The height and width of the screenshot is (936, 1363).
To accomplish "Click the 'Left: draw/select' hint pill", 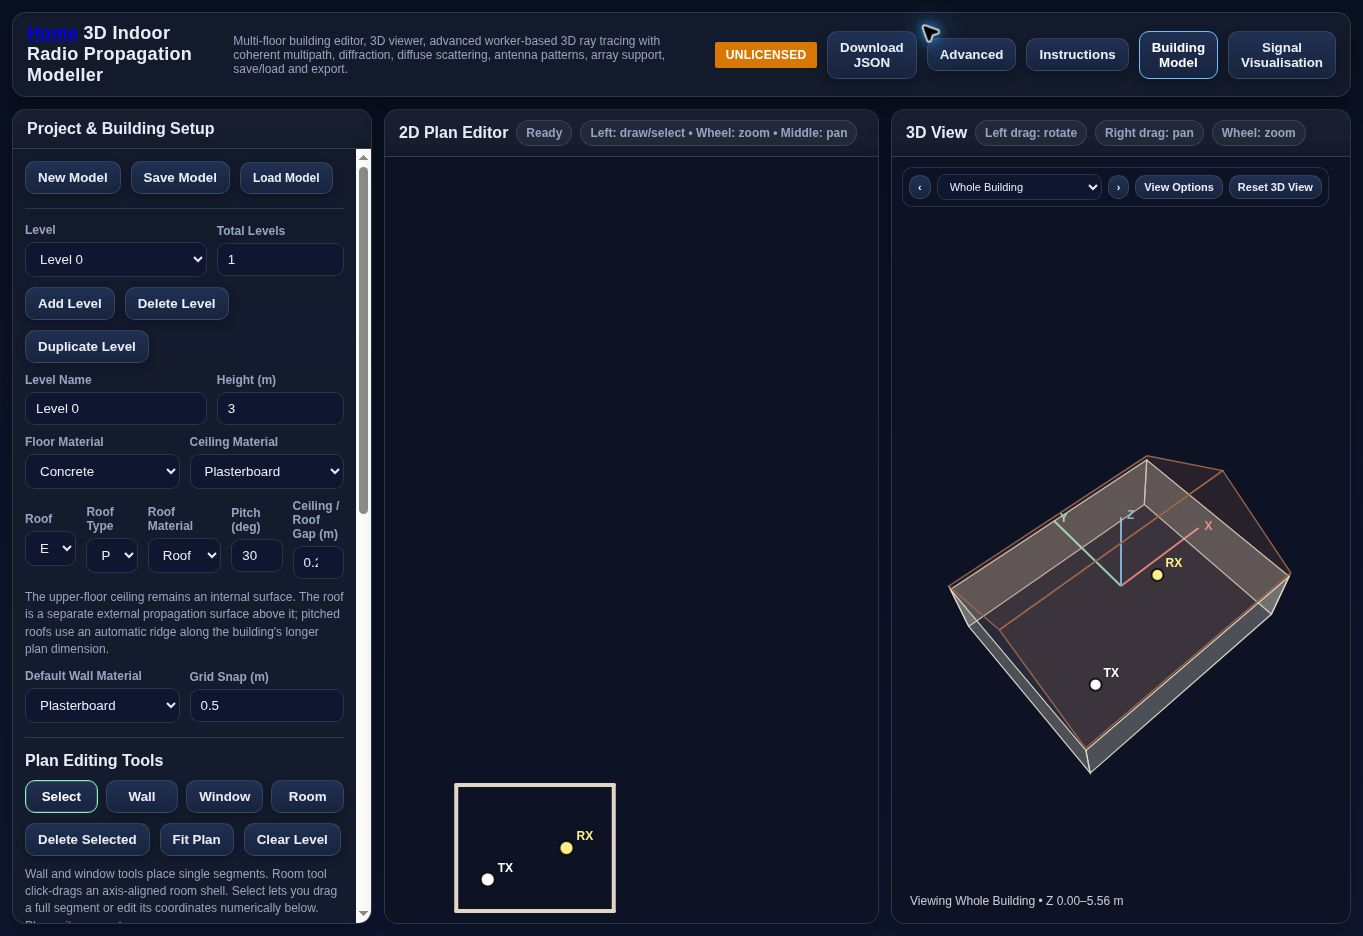I will (718, 133).
